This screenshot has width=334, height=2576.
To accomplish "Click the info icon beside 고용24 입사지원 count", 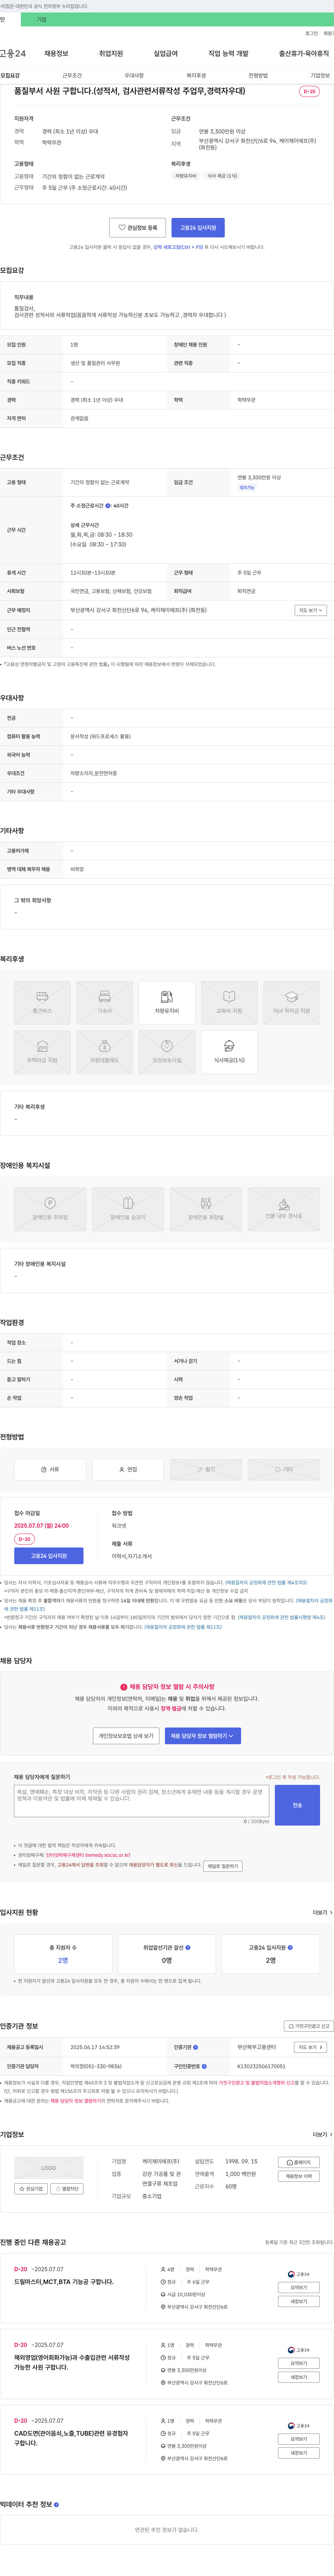I will click(x=290, y=1947).
